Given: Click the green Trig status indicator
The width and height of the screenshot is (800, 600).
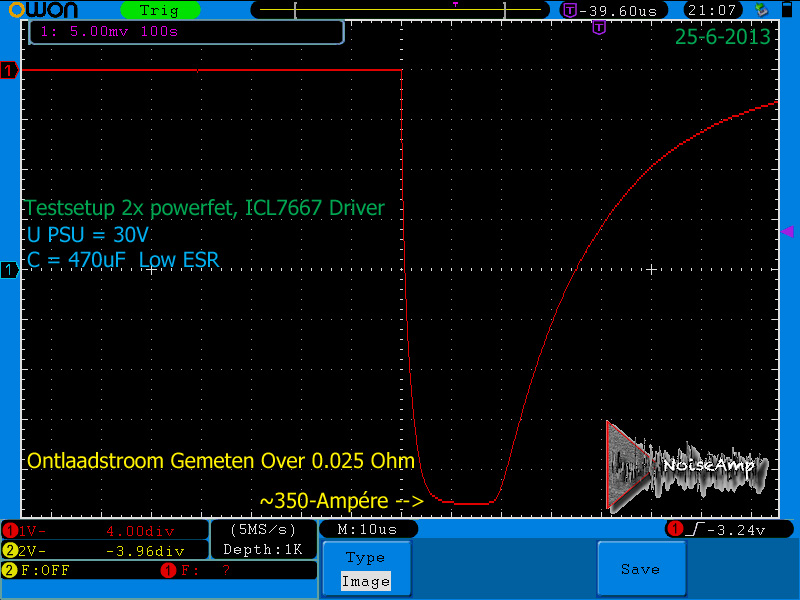Looking at the screenshot, I should pyautogui.click(x=160, y=10).
